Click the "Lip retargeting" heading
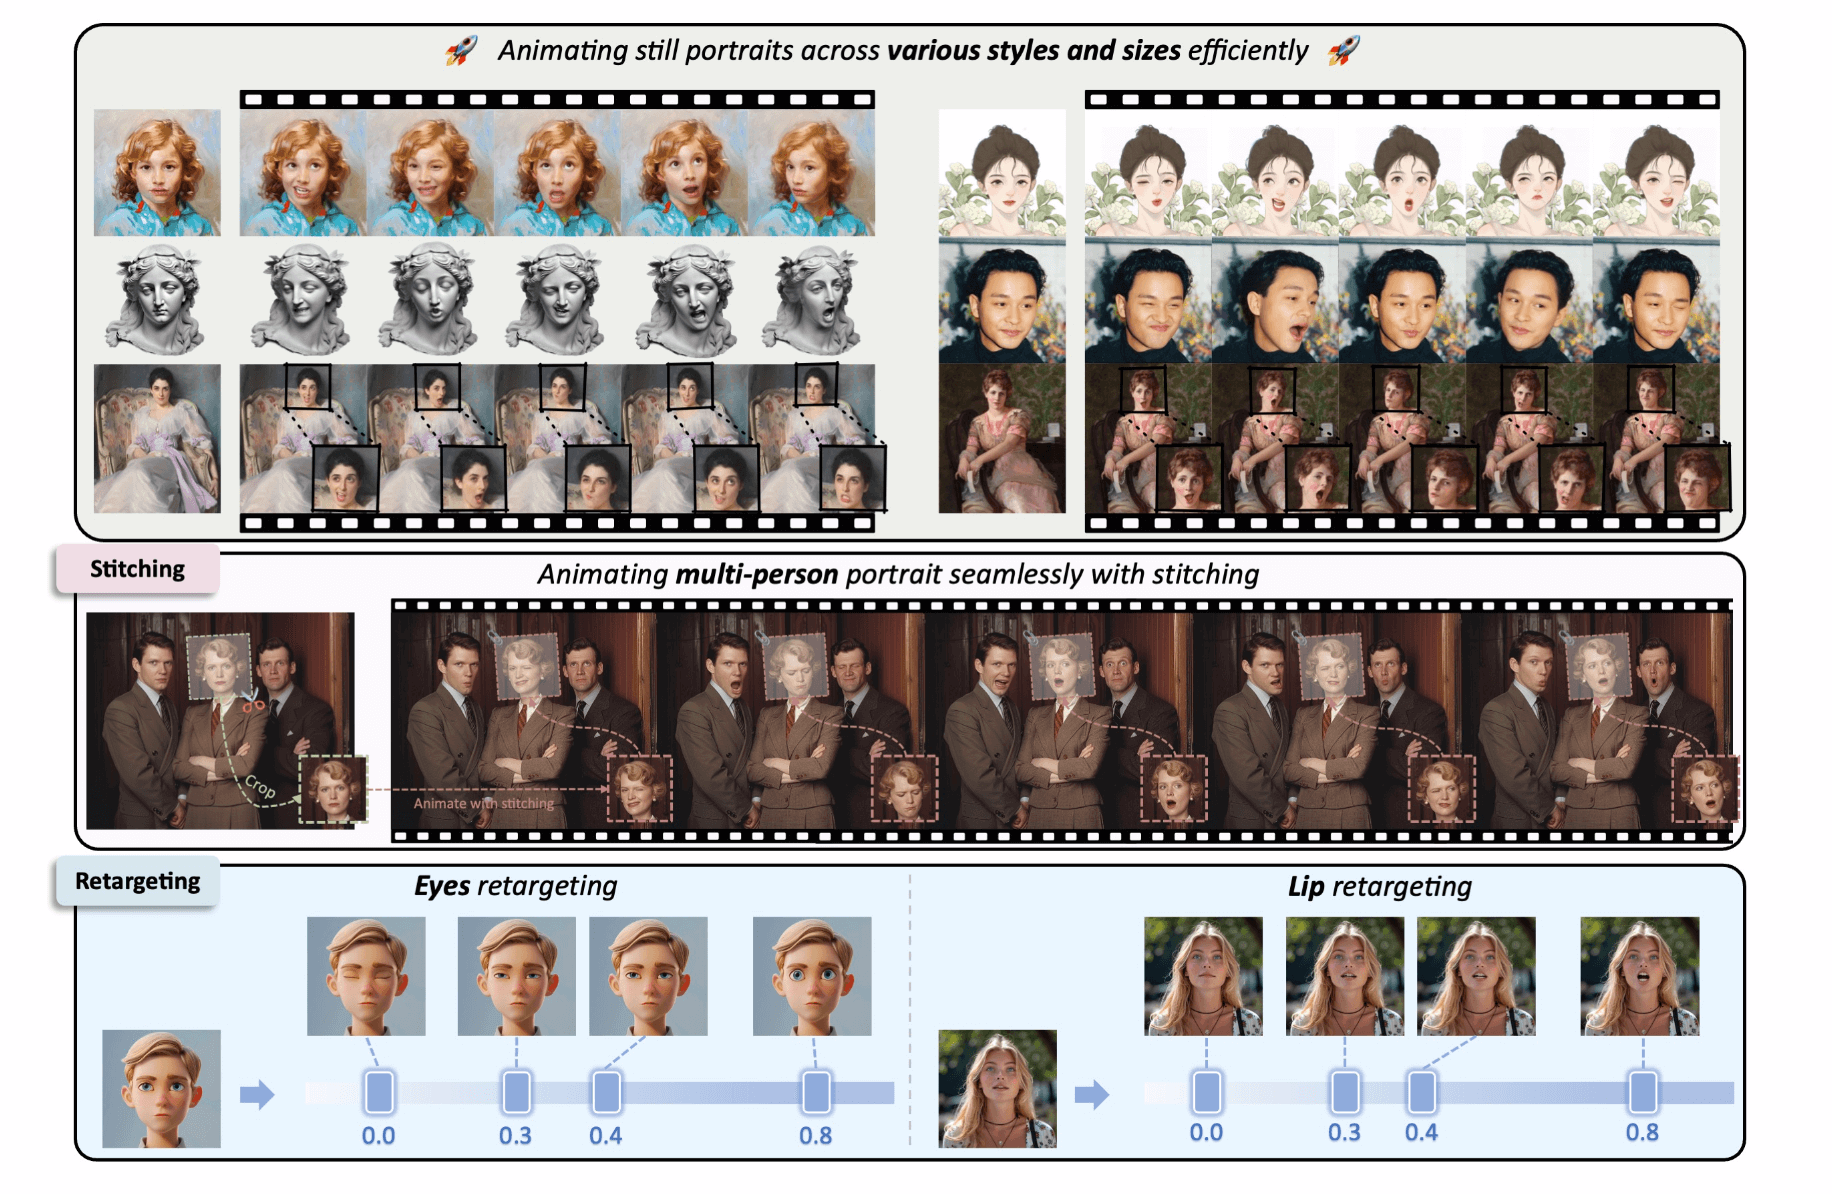The image size is (1832, 1194). tap(1380, 887)
